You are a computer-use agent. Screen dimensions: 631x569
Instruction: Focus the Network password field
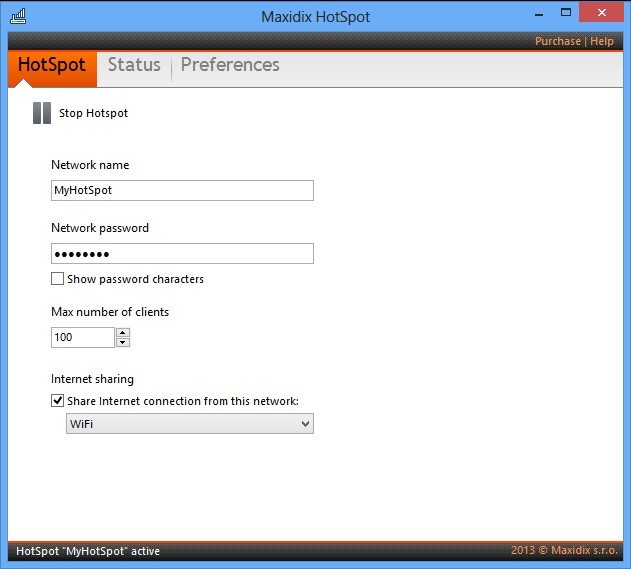182,253
